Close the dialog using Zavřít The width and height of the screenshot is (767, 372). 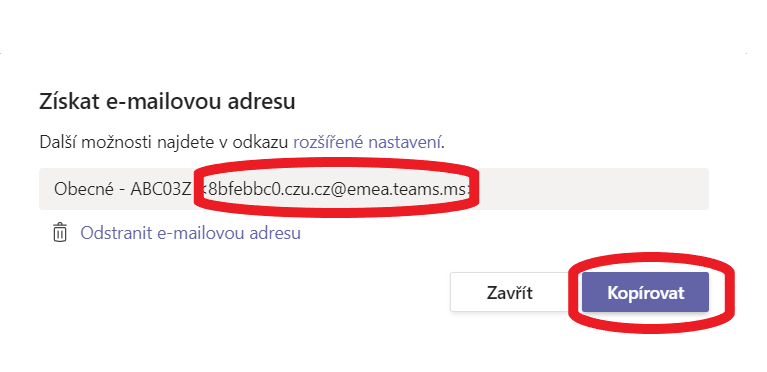click(510, 292)
